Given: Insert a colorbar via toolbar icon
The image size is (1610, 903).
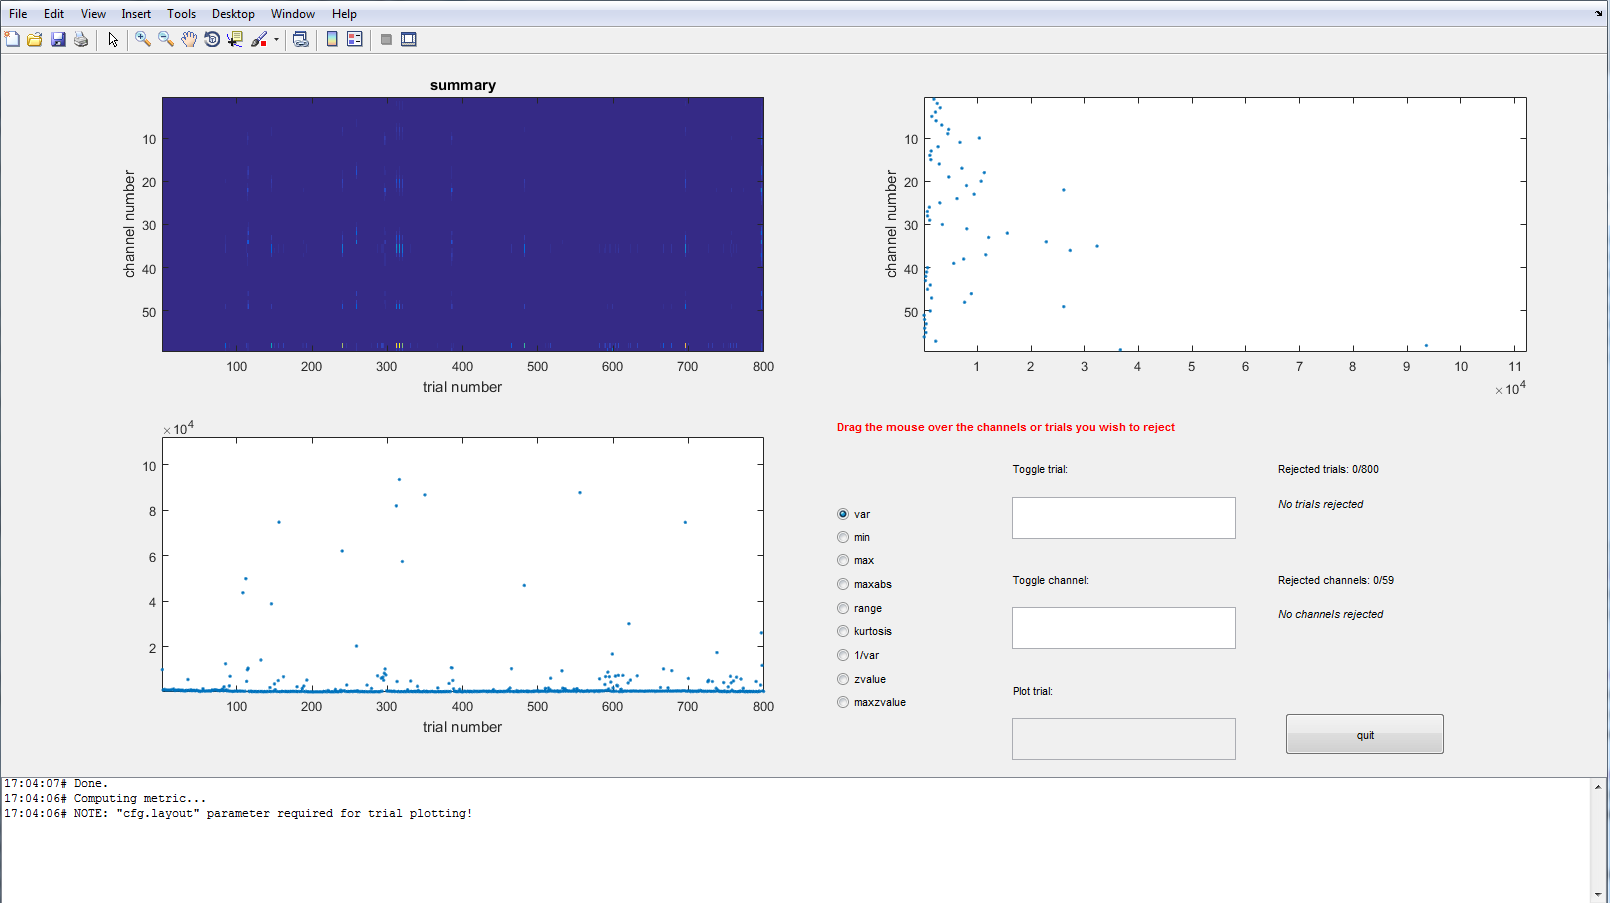Looking at the screenshot, I should (332, 39).
